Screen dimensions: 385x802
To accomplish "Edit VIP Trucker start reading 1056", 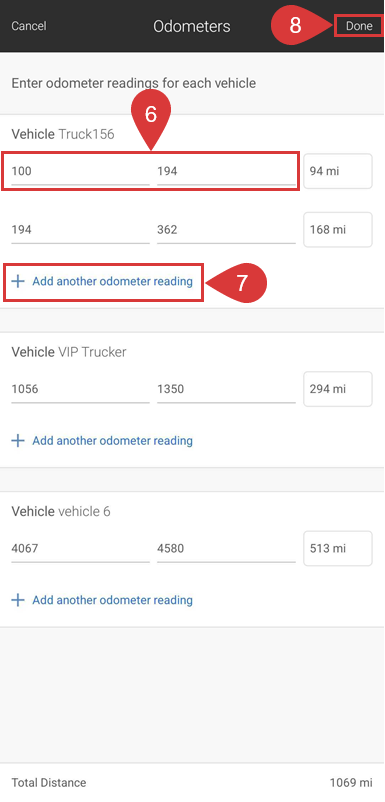I will click(80, 389).
